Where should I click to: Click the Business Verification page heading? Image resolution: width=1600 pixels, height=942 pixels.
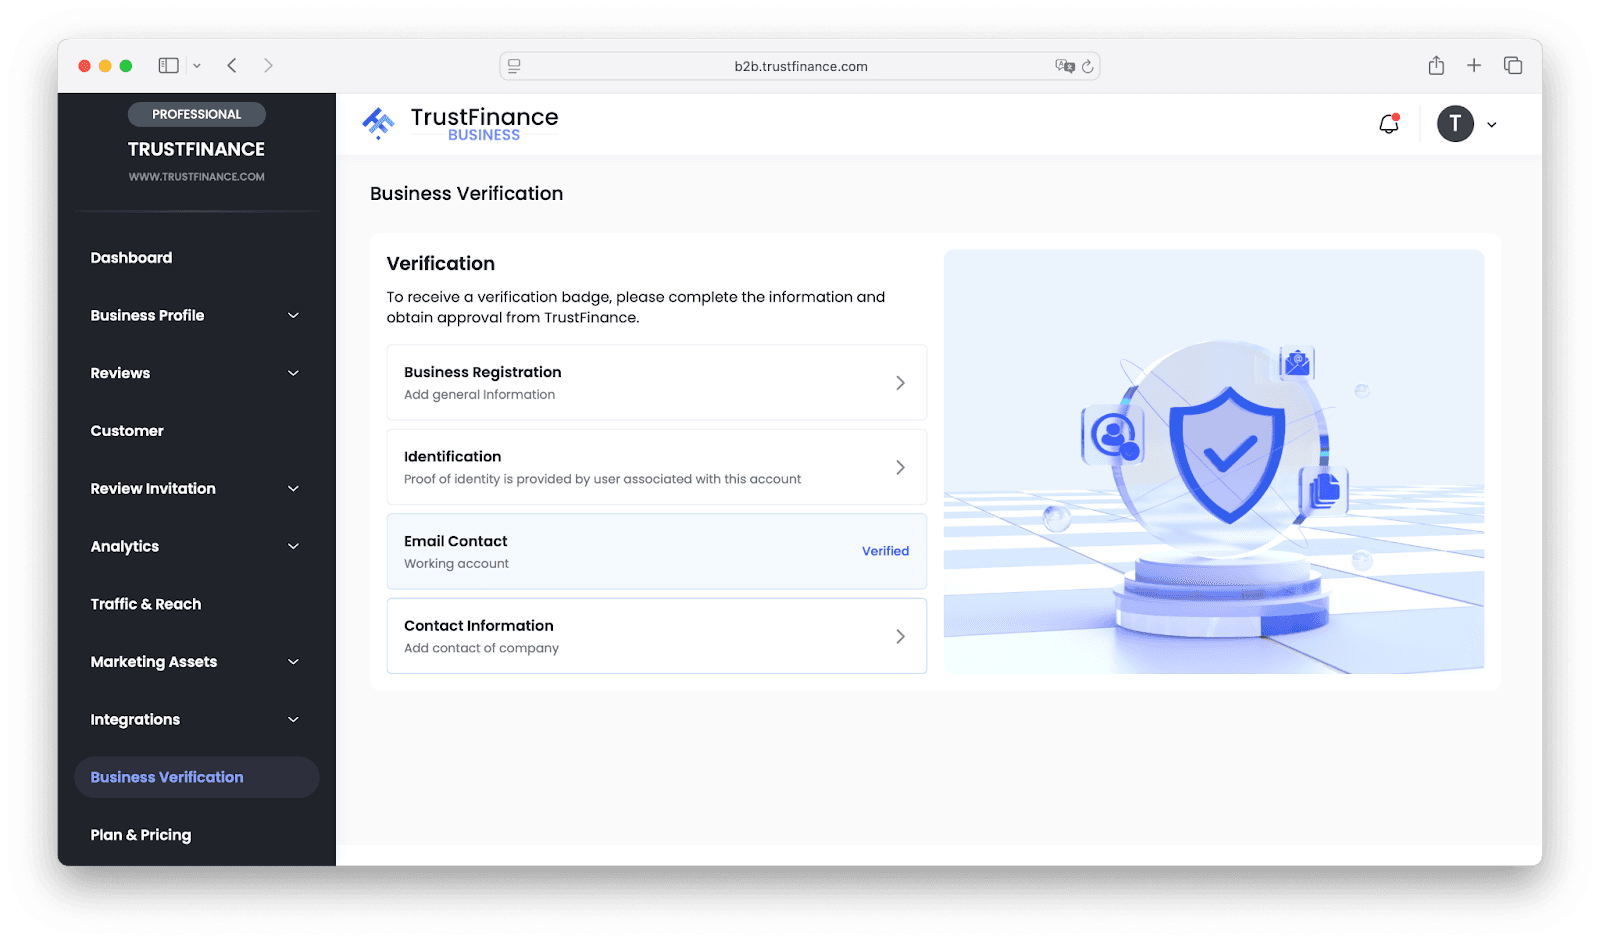(467, 194)
